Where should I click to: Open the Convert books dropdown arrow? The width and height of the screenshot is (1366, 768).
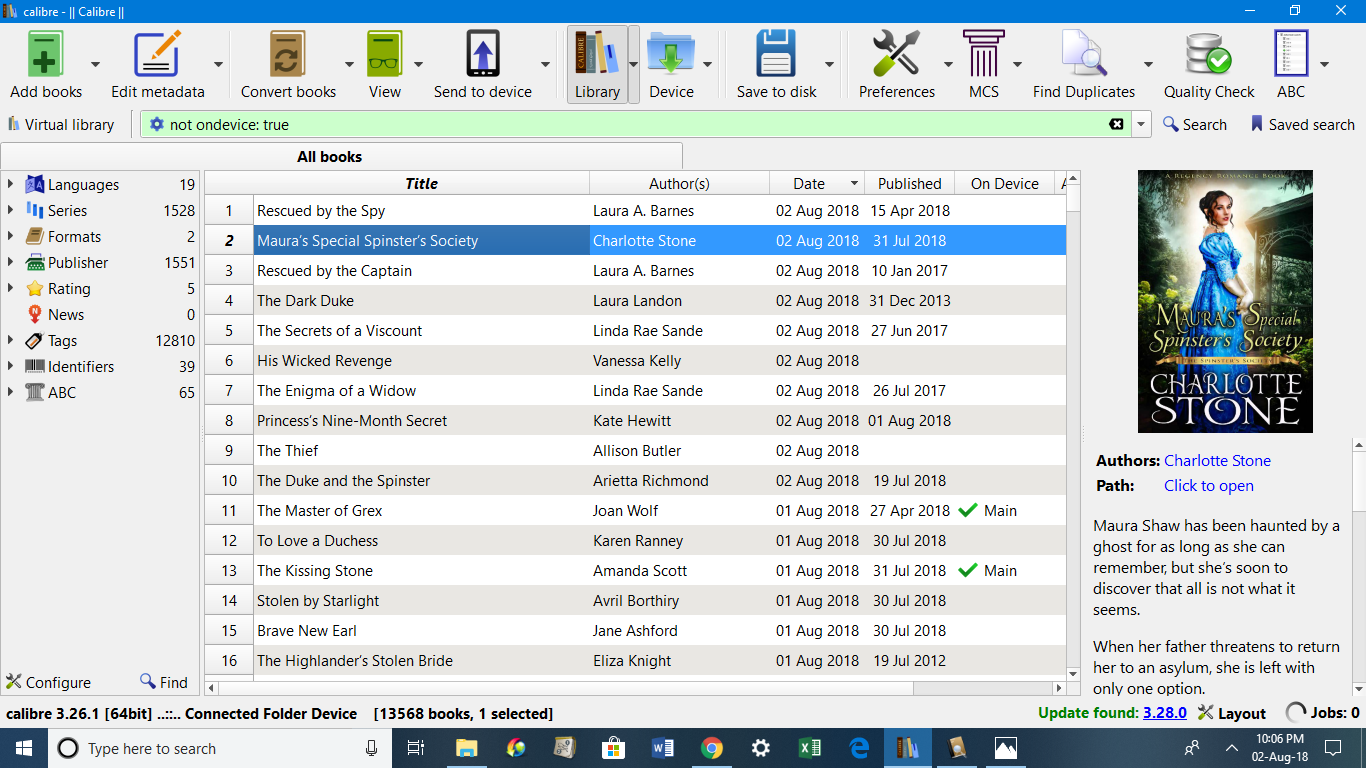[x=349, y=65]
